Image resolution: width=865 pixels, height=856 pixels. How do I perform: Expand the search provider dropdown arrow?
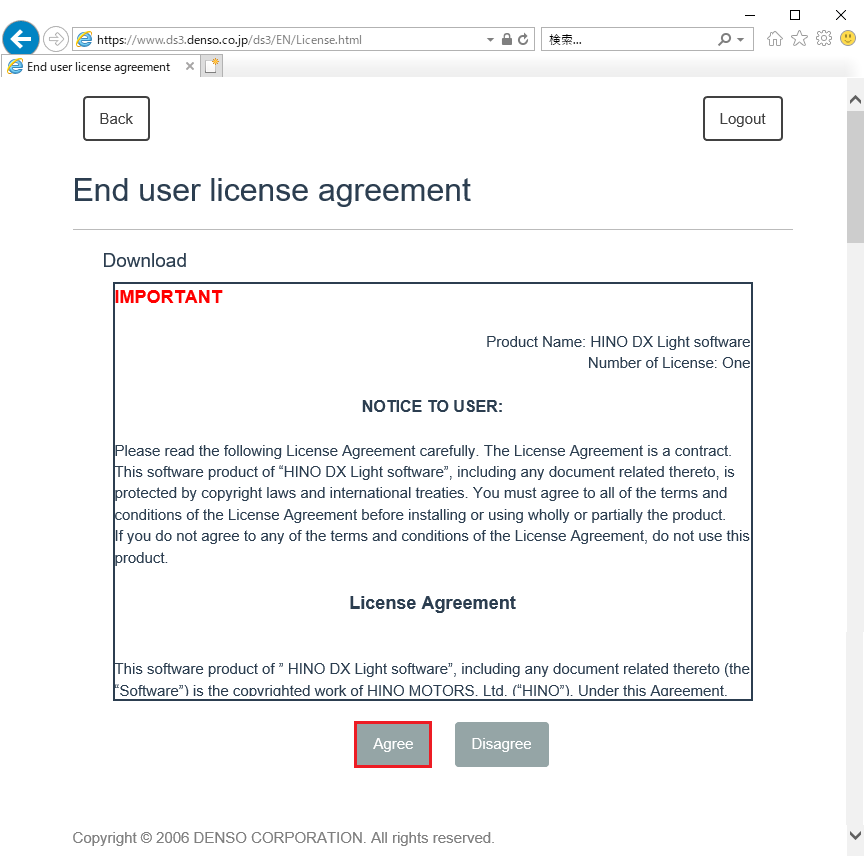740,40
